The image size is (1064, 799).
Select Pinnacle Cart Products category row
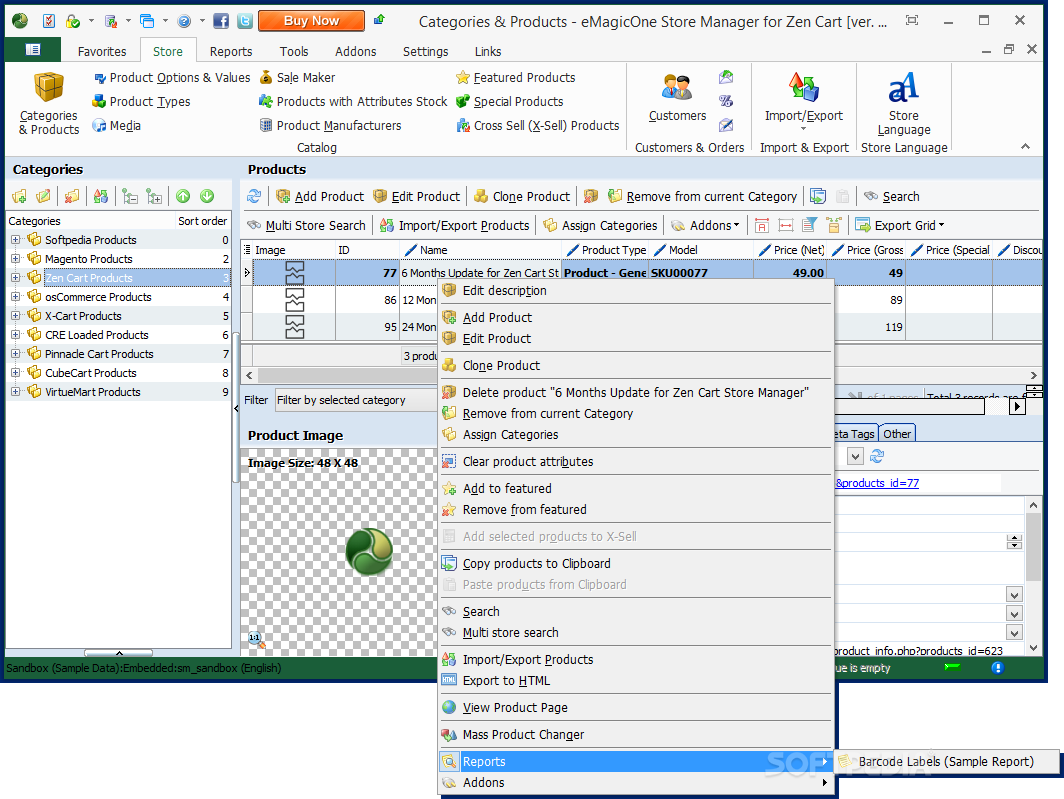pyautogui.click(x=119, y=354)
